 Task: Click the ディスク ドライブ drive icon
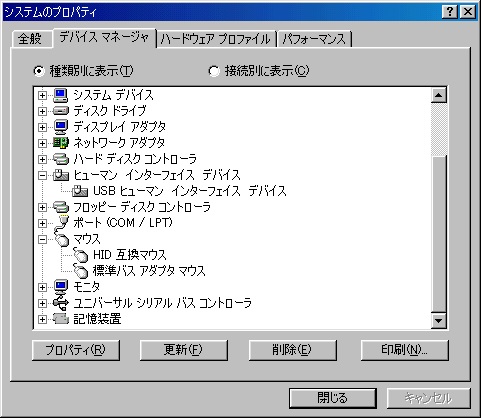(61, 111)
